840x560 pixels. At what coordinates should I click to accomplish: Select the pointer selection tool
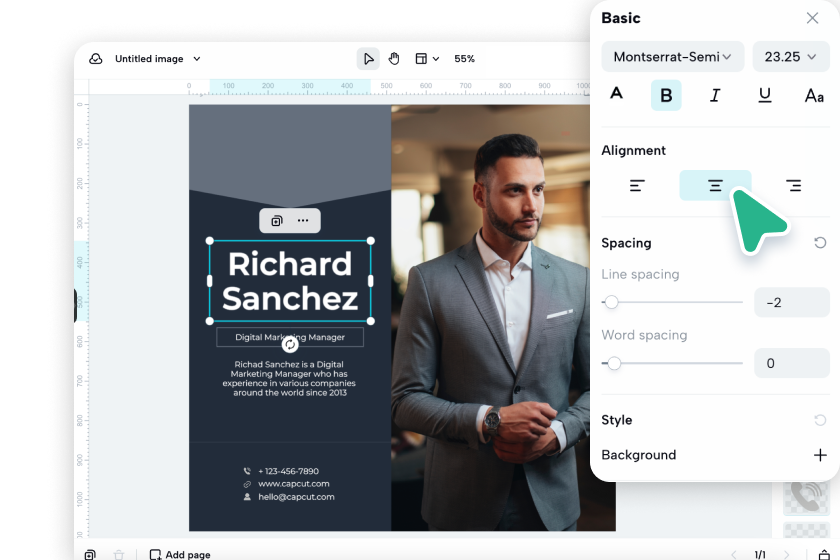(x=368, y=59)
